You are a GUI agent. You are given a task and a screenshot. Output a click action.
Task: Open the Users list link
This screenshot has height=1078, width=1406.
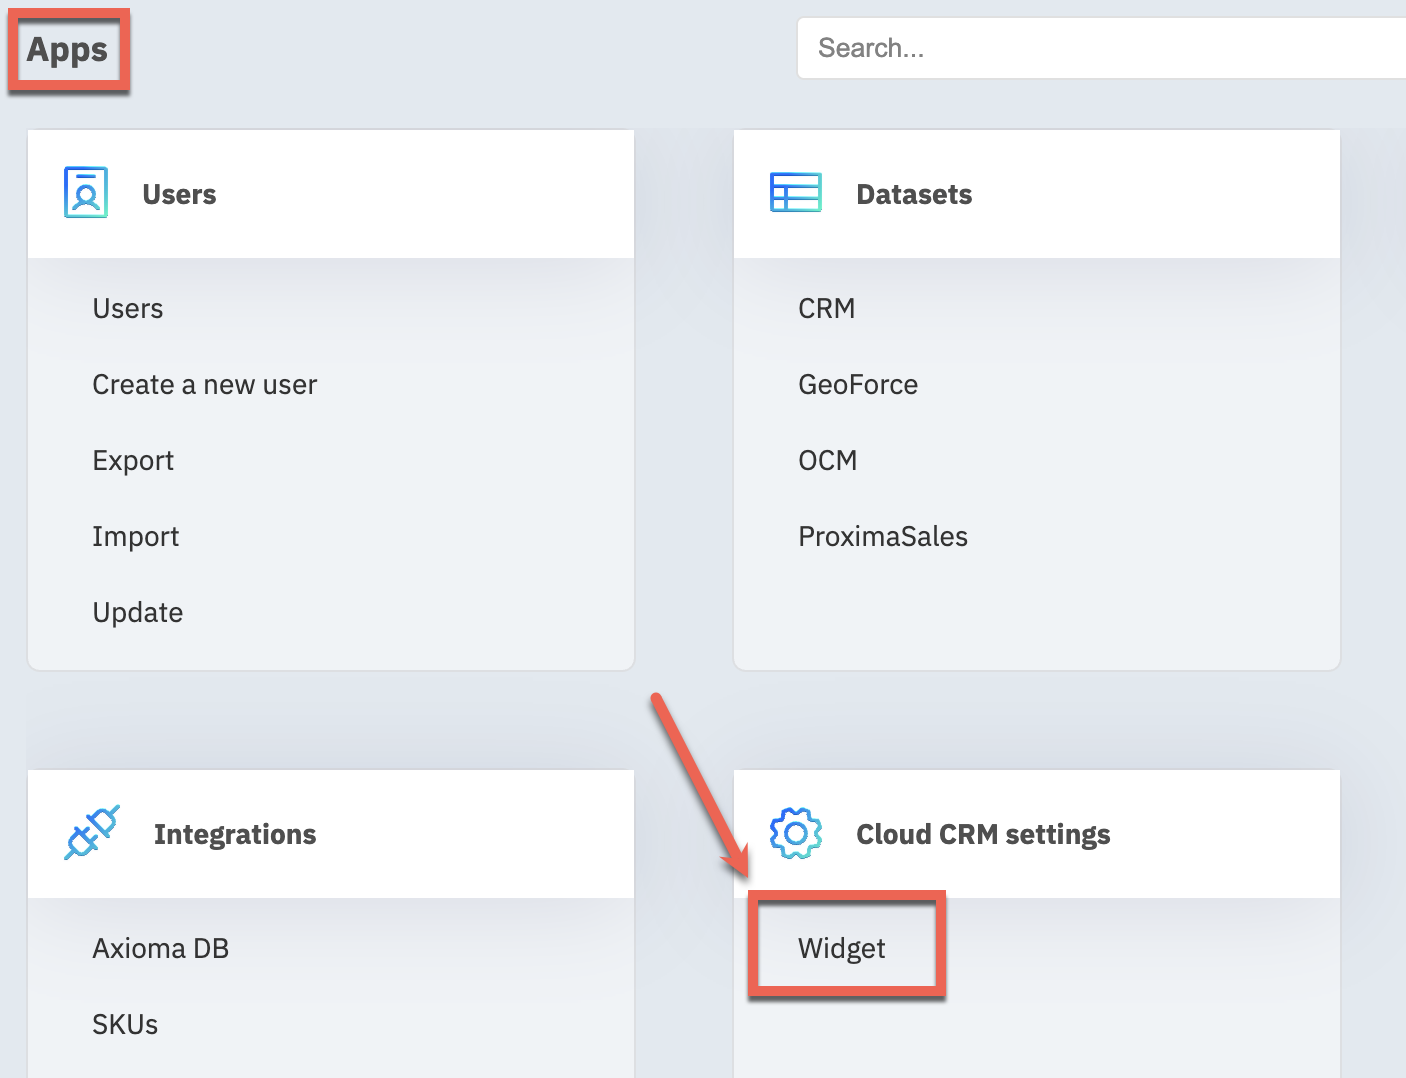click(128, 308)
